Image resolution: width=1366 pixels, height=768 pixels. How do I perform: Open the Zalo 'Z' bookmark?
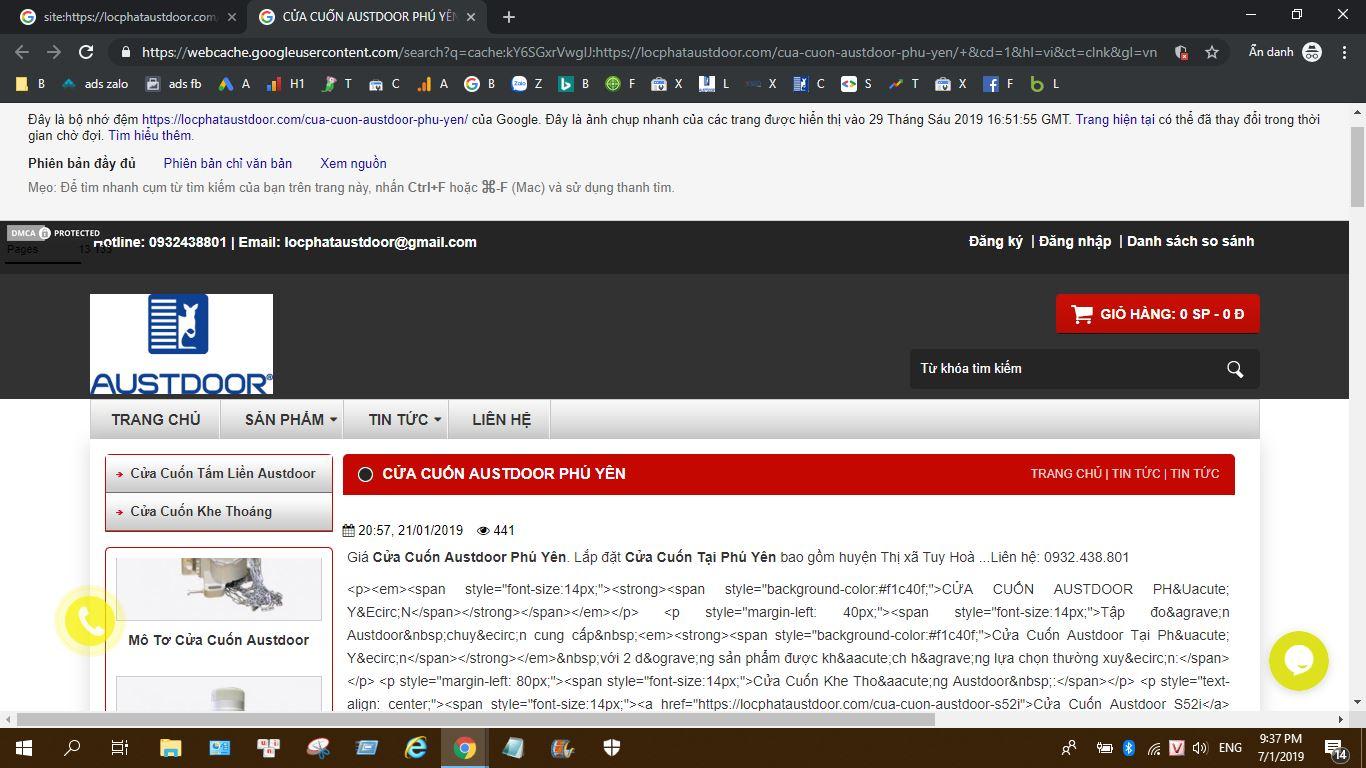[x=527, y=84]
